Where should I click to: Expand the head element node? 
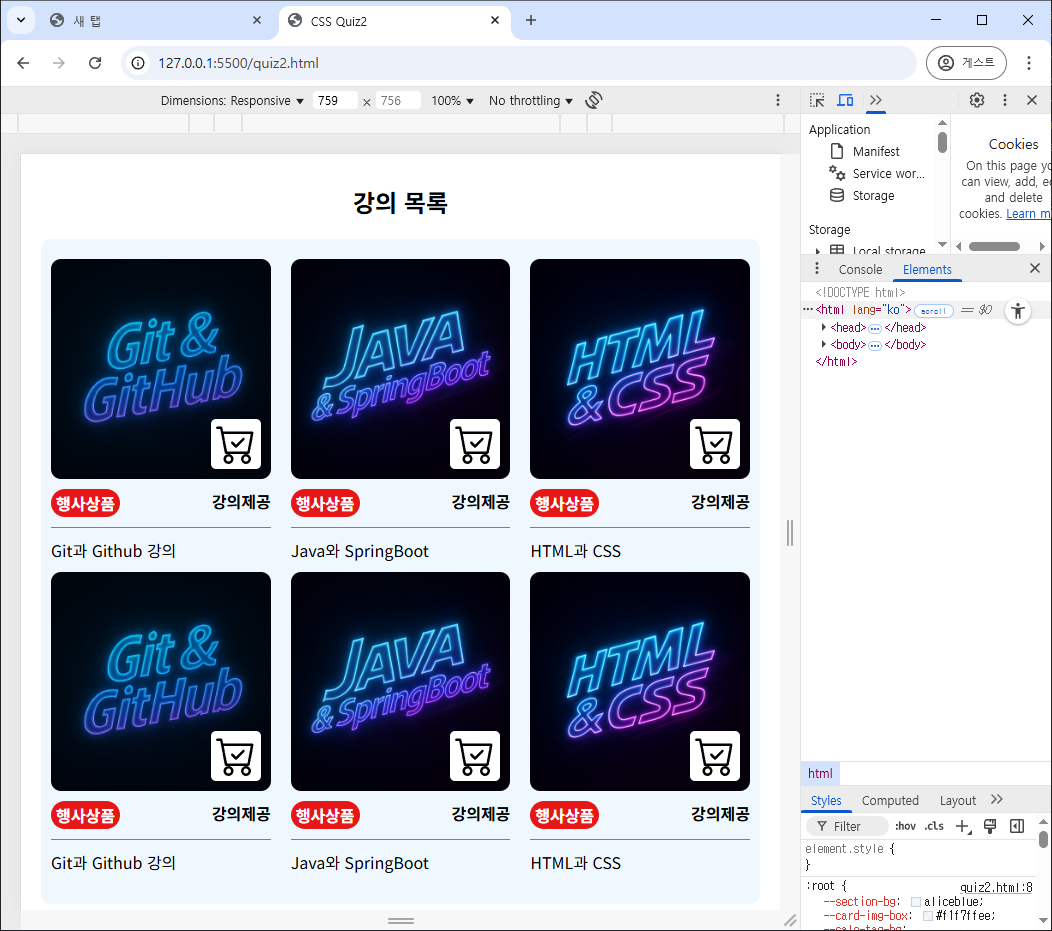click(x=824, y=327)
